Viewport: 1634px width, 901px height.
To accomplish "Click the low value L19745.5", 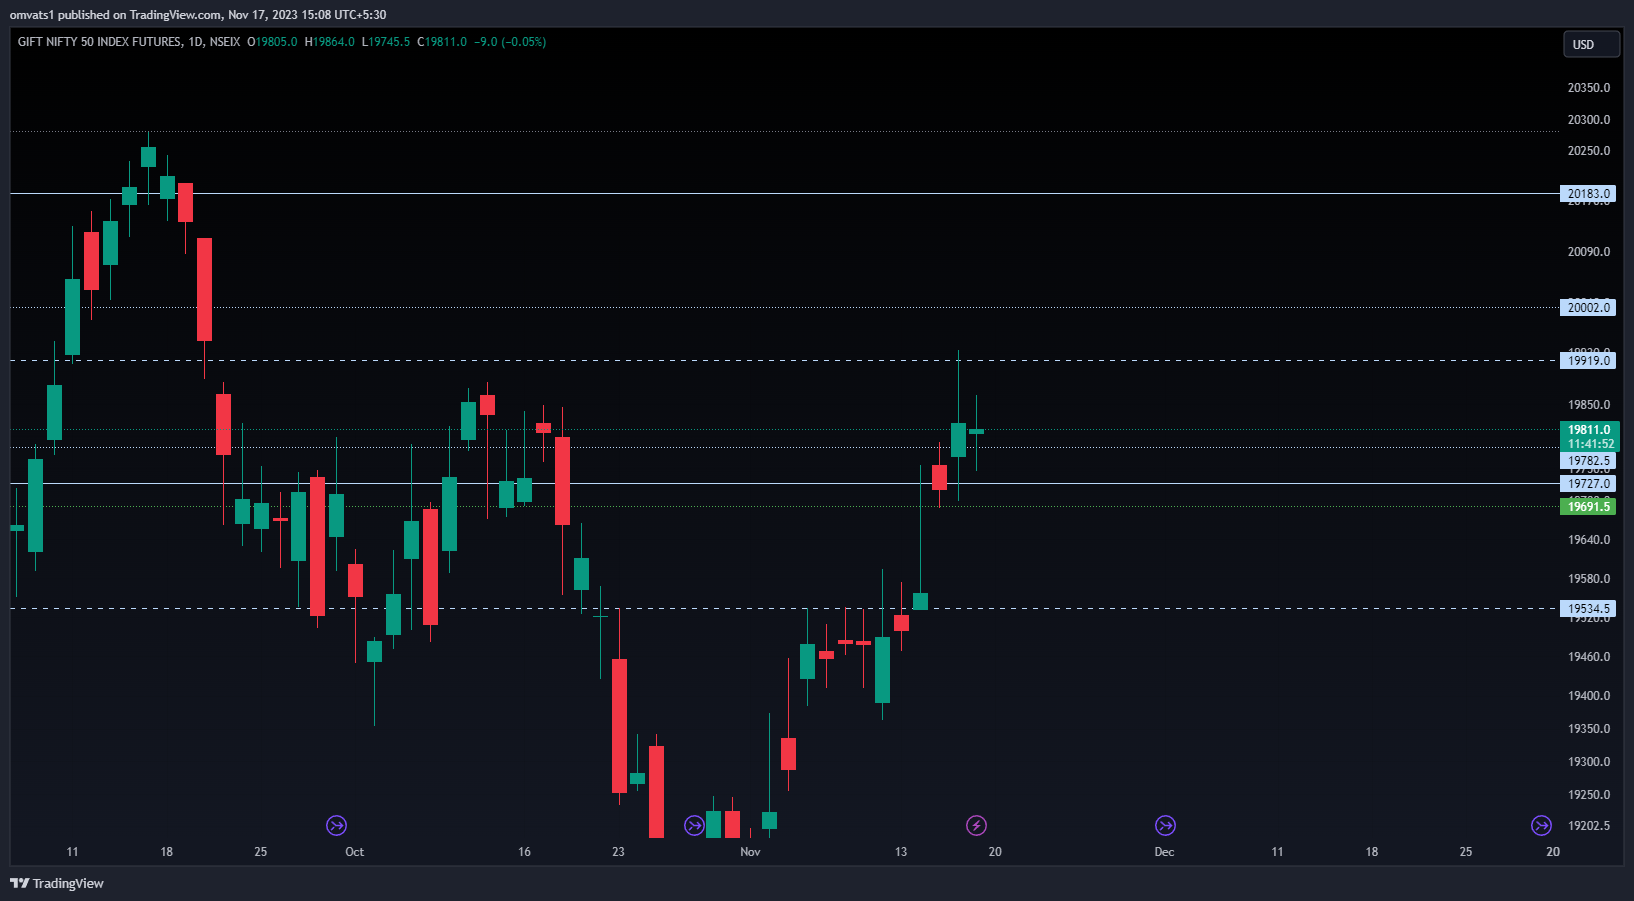I will [x=386, y=42].
